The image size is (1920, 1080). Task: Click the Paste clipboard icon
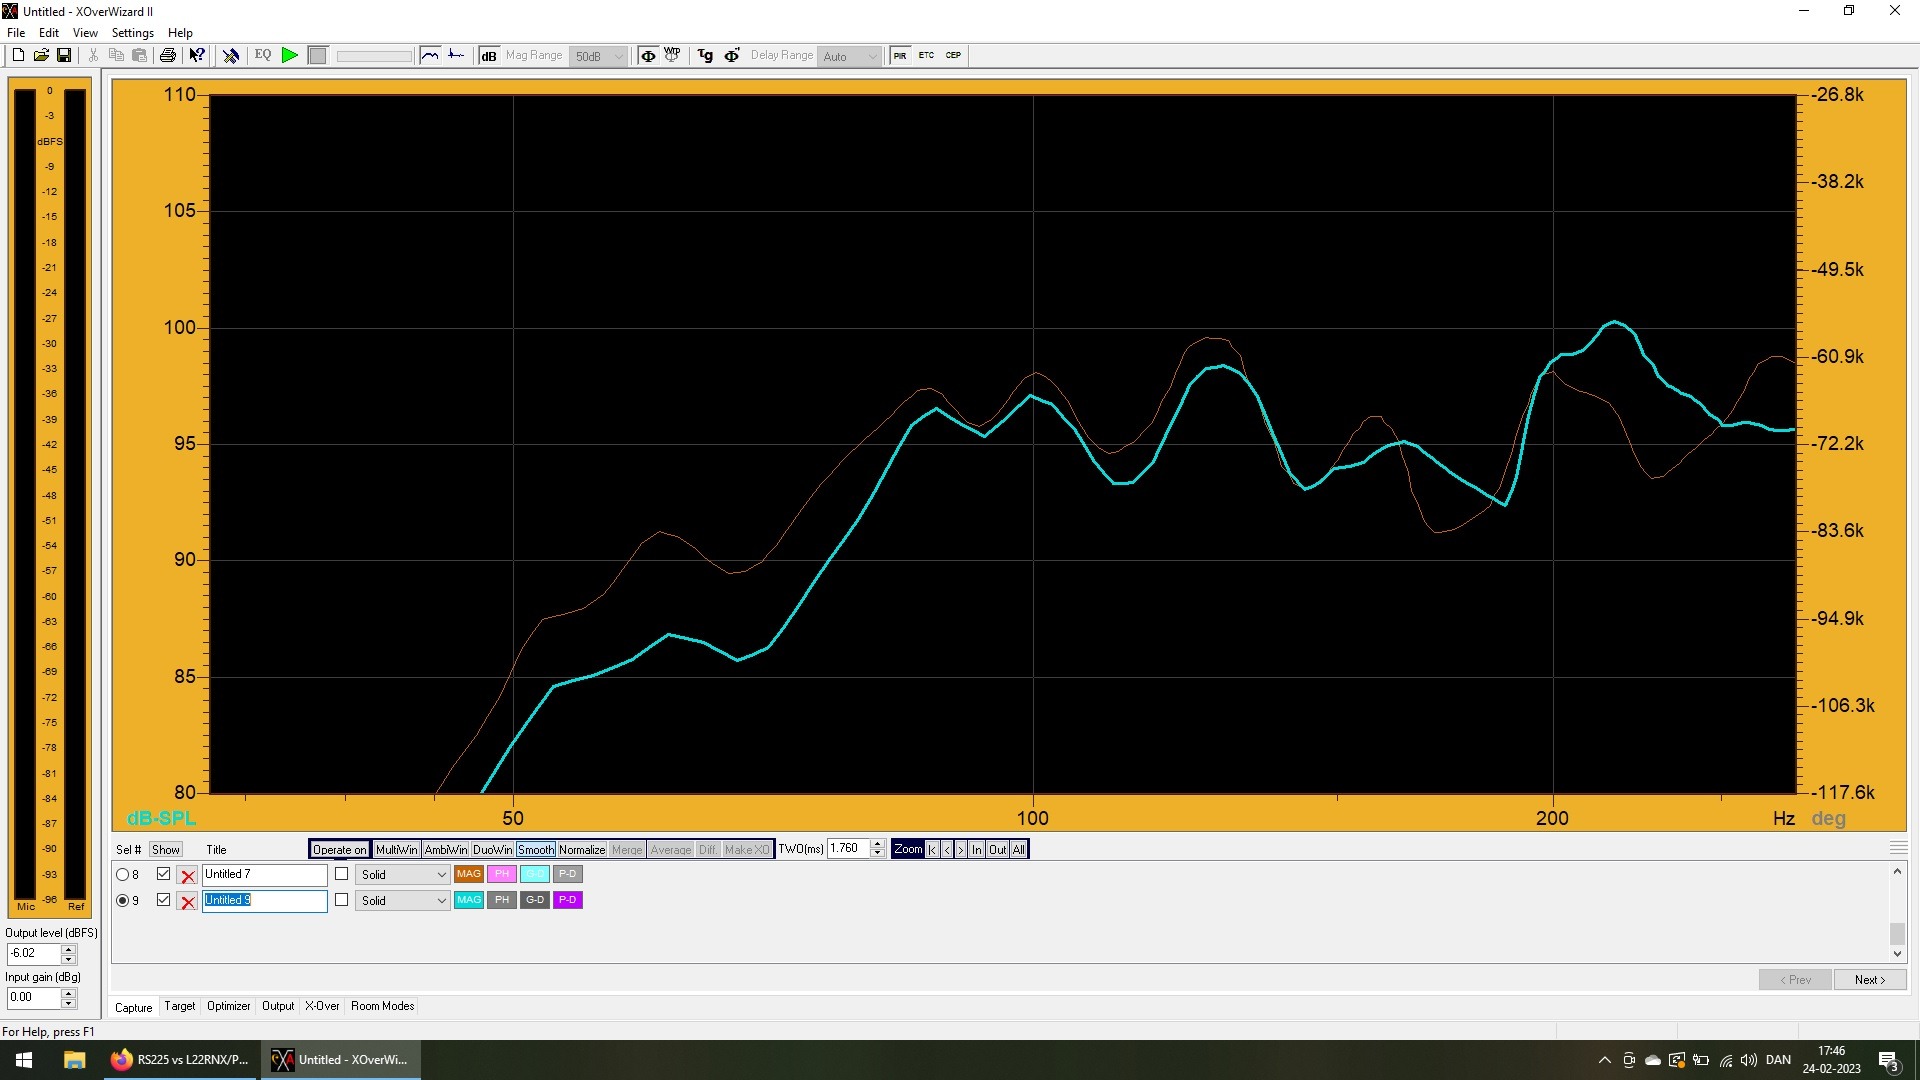tap(140, 56)
